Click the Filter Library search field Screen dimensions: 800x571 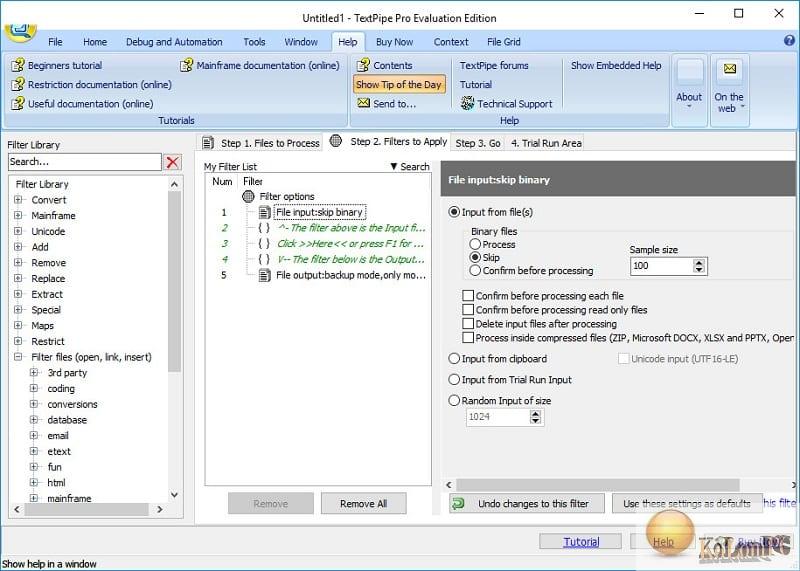(x=85, y=162)
